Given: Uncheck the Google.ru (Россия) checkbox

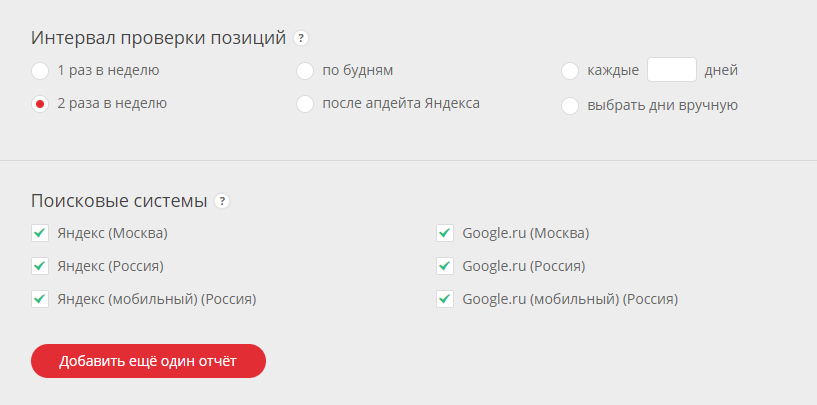Looking at the screenshot, I should pyautogui.click(x=445, y=266).
